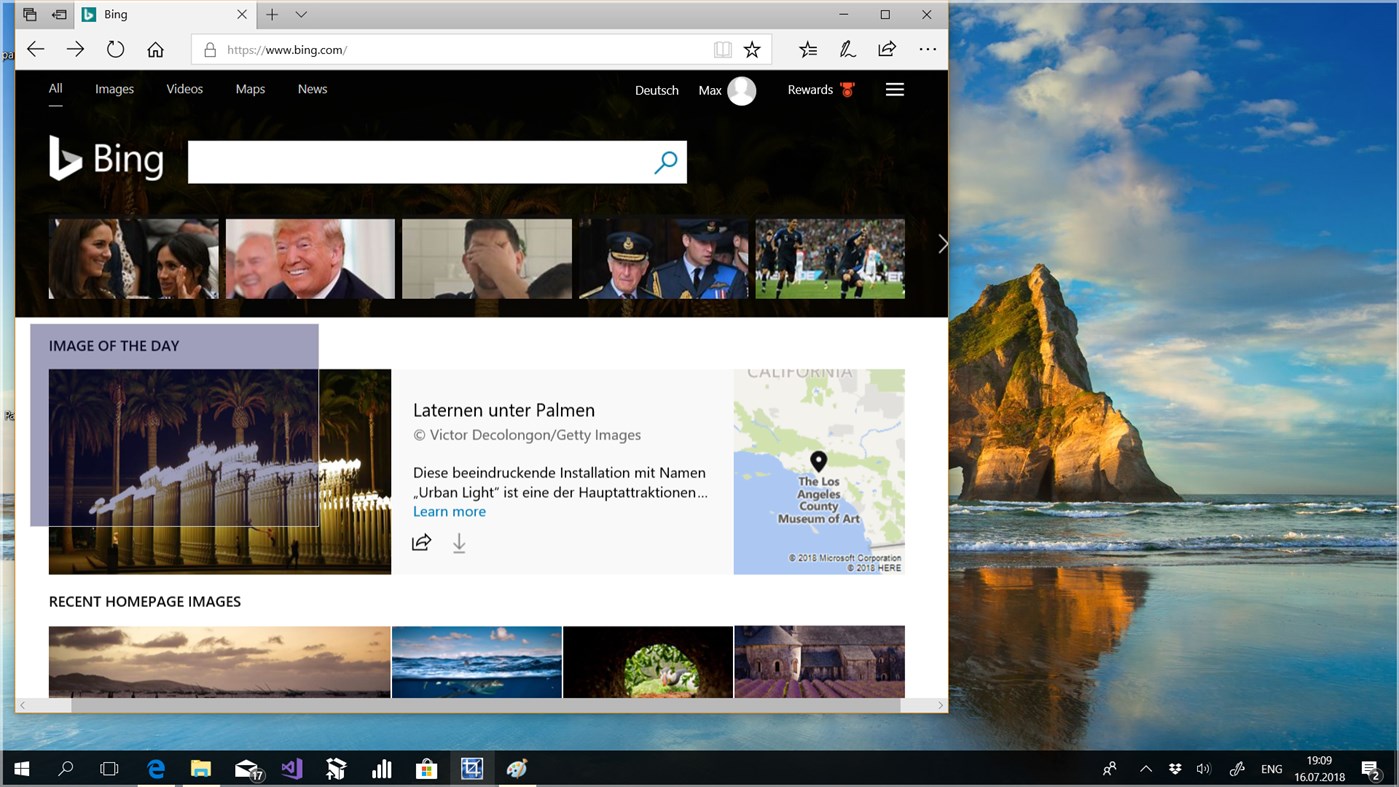Download the Urban Light image
The image size is (1399, 787).
coord(459,542)
